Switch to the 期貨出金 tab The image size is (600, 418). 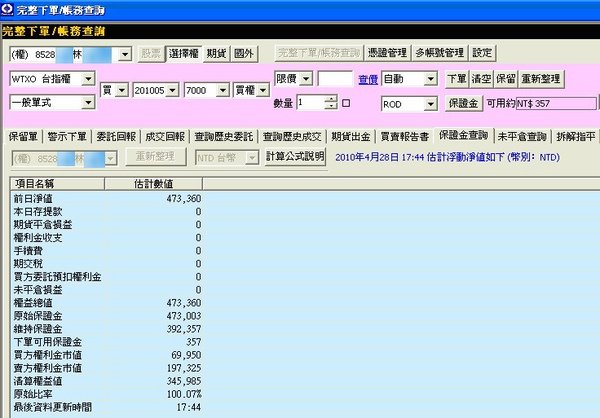click(351, 137)
